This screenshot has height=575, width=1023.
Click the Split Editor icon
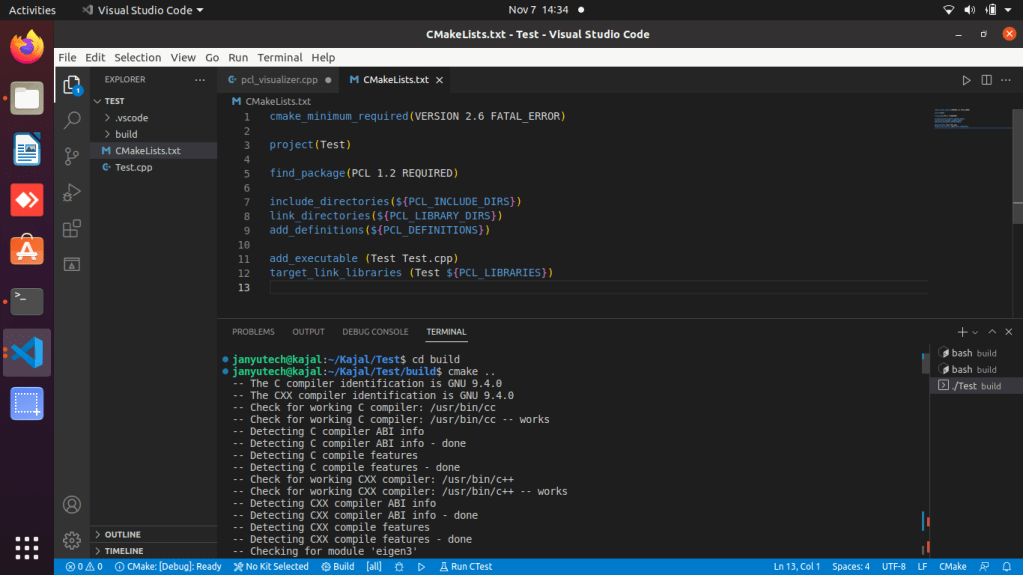986,80
